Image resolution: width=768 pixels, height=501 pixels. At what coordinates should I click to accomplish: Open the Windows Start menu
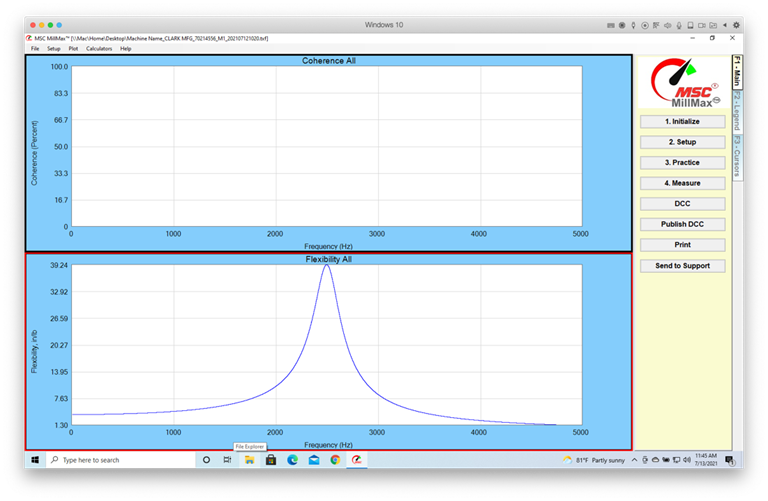(x=35, y=460)
